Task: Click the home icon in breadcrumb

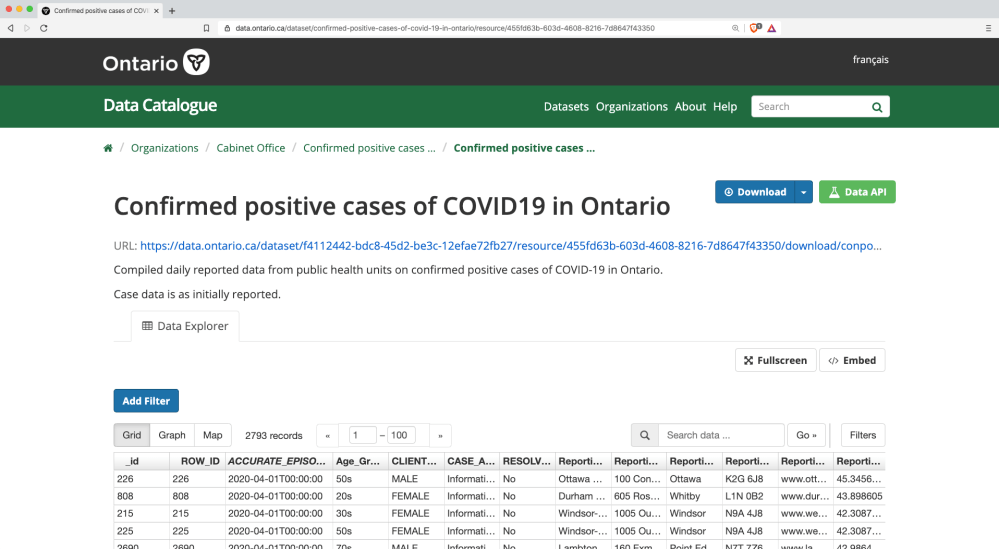Action: pos(108,148)
